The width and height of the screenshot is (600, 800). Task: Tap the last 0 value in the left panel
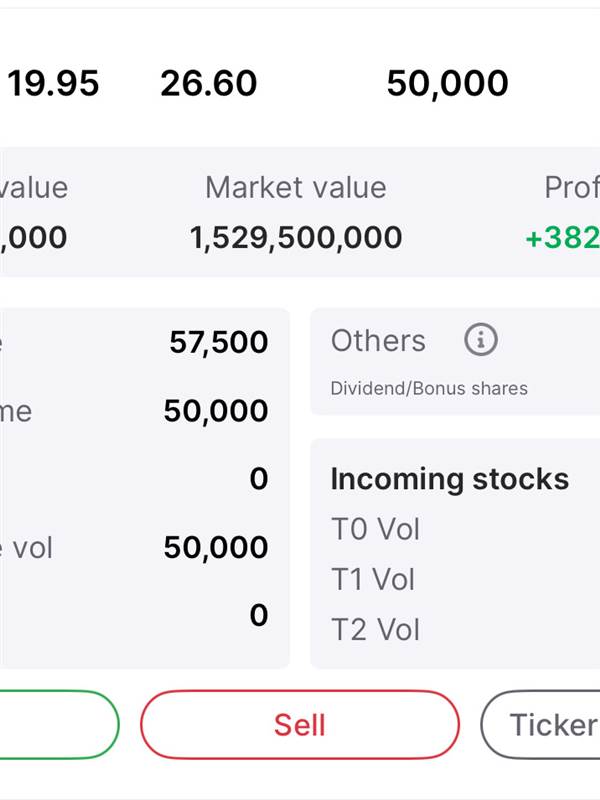click(x=259, y=615)
